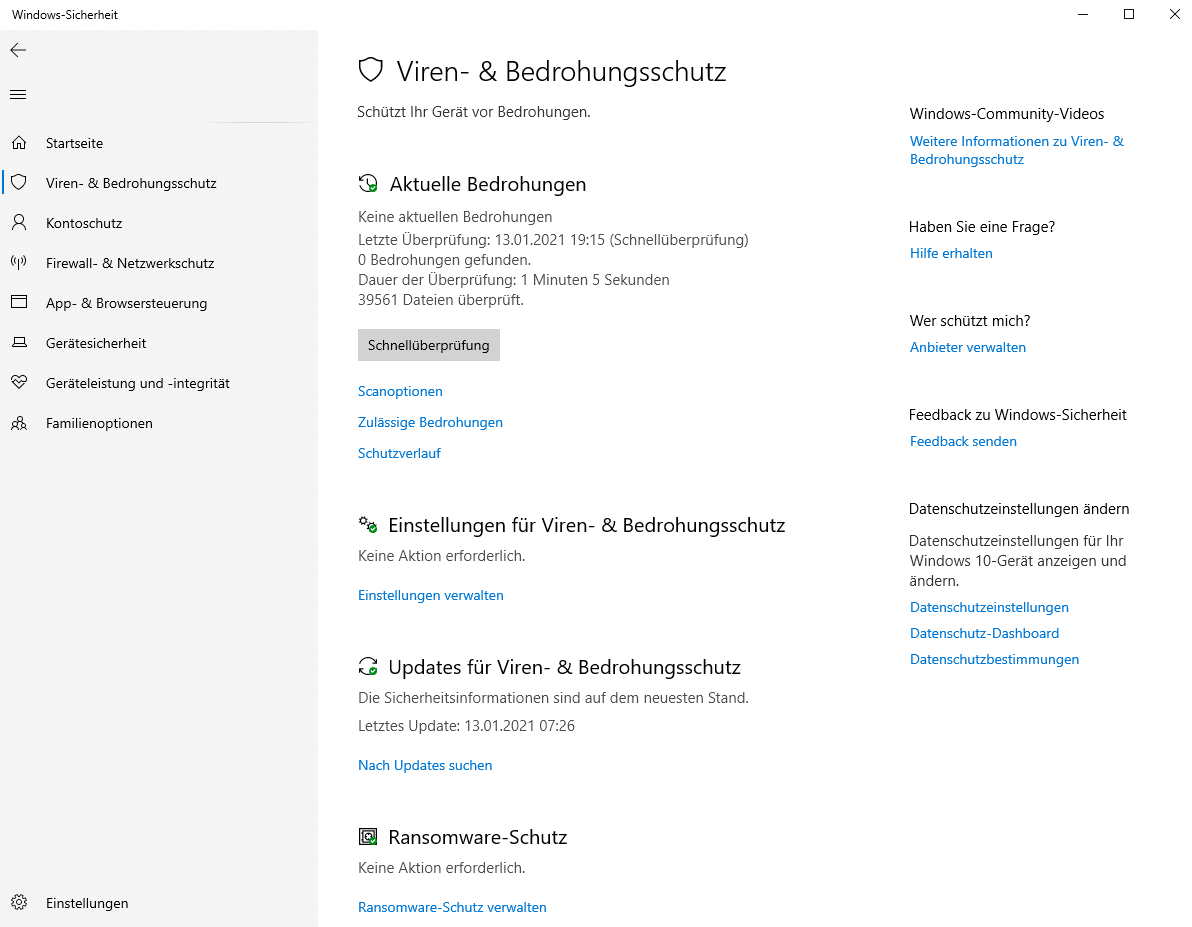Toggle the hamburger navigation menu
The width and height of the screenshot is (1192, 927).
click(18, 95)
